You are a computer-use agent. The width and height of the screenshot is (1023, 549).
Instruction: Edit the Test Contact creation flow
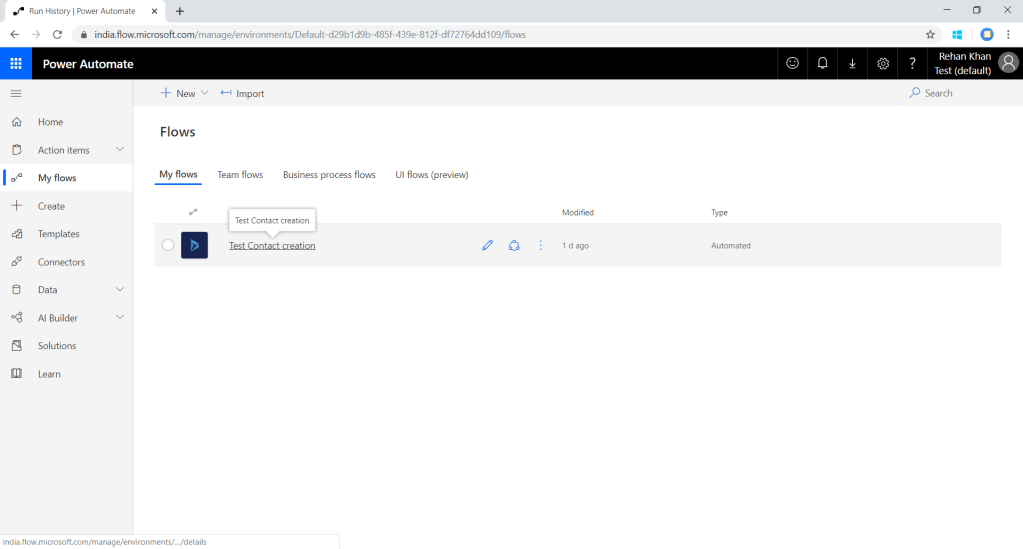[488, 246]
